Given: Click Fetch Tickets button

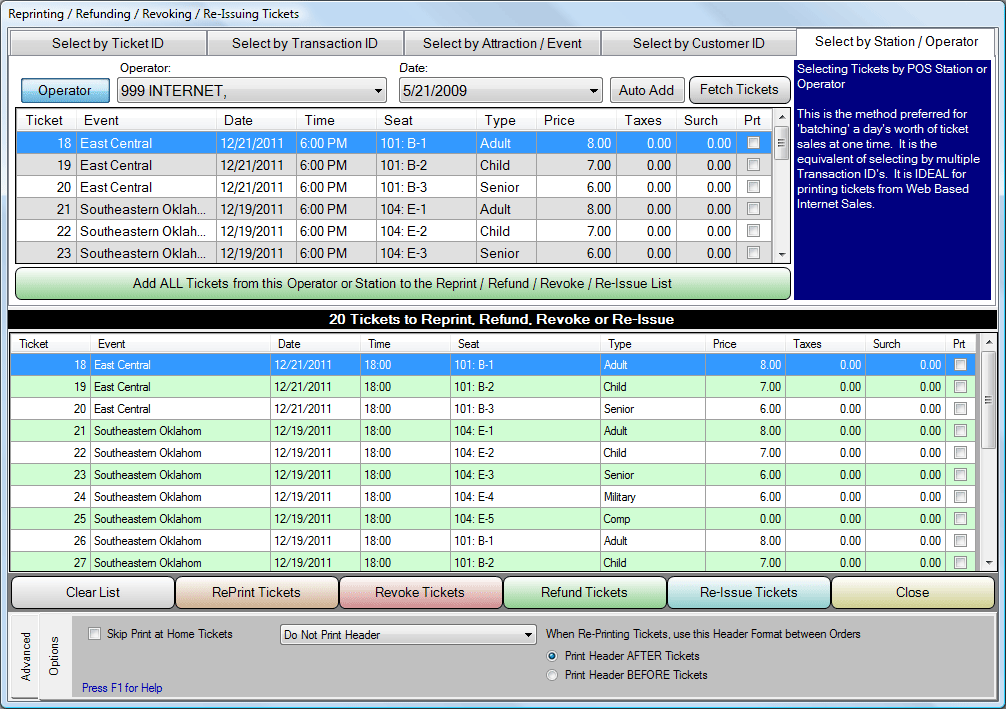Looking at the screenshot, I should 738,90.
